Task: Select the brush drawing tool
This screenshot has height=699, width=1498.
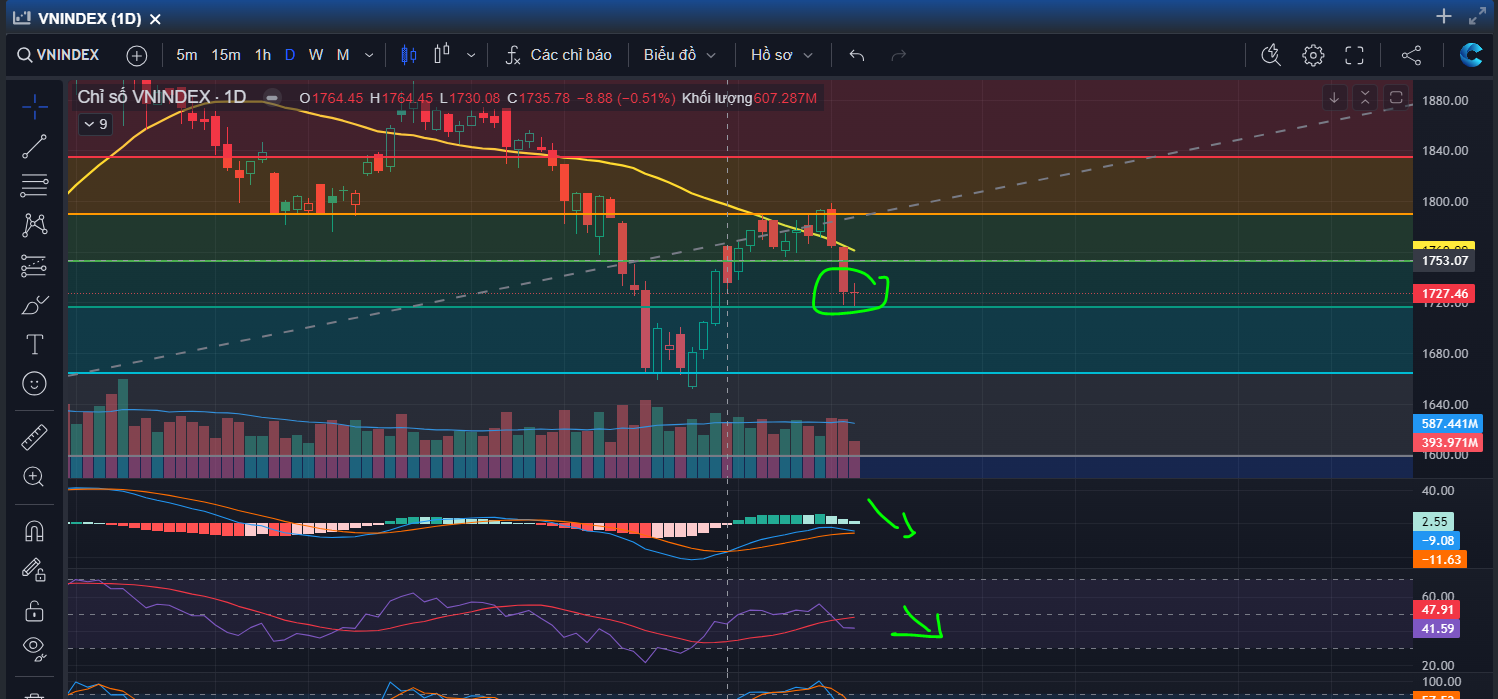Action: pyautogui.click(x=34, y=305)
